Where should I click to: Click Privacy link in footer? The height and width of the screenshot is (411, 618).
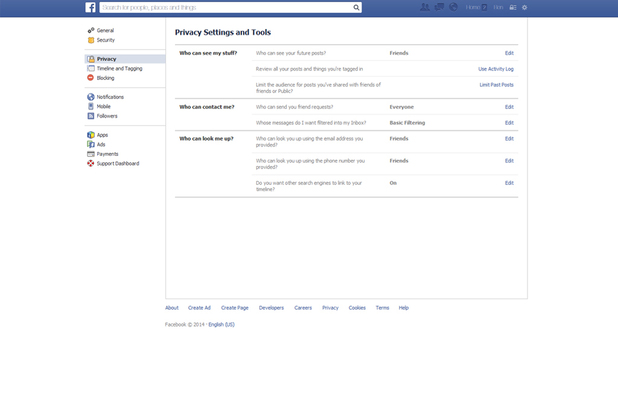pos(330,308)
